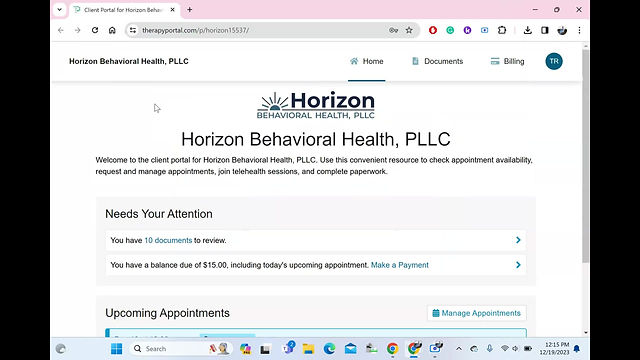Click the Horizon Behavioral Health logo image
The width and height of the screenshot is (640, 360).
[316, 105]
